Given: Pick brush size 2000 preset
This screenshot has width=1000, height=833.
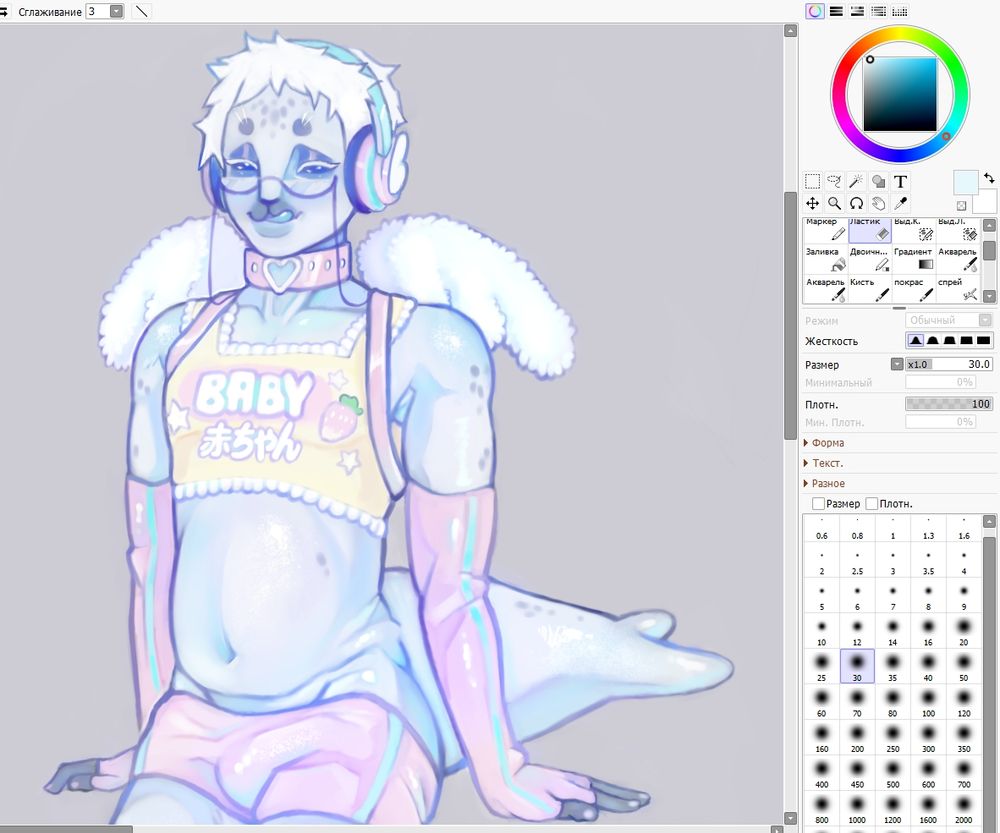Looking at the screenshot, I should pos(964,808).
